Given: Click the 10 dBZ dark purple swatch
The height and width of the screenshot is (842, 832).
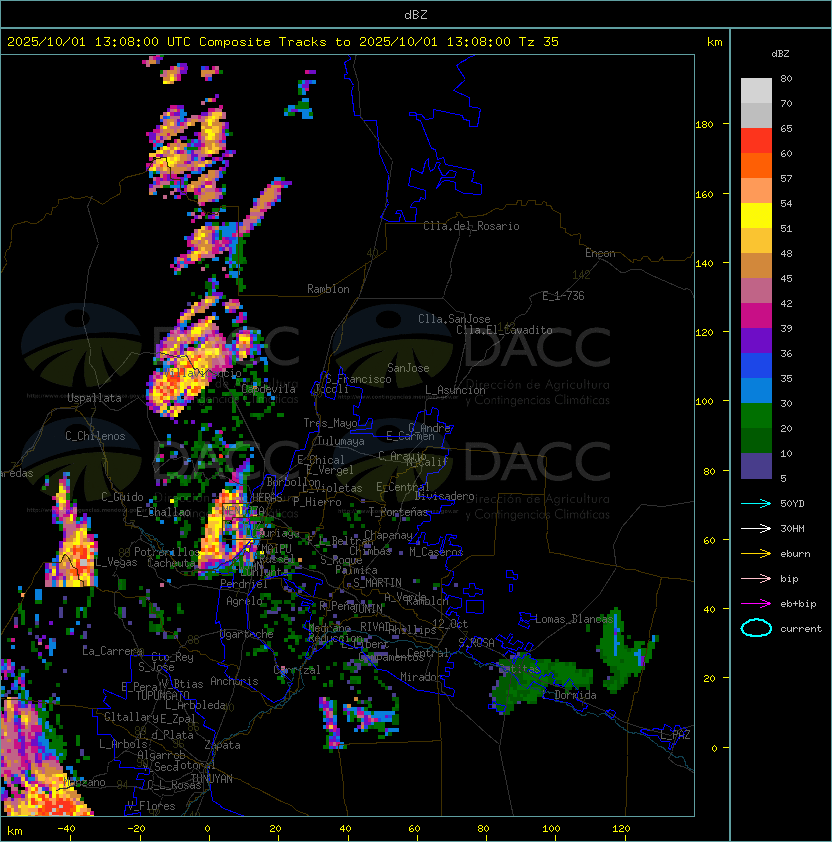Looking at the screenshot, I should [756, 466].
